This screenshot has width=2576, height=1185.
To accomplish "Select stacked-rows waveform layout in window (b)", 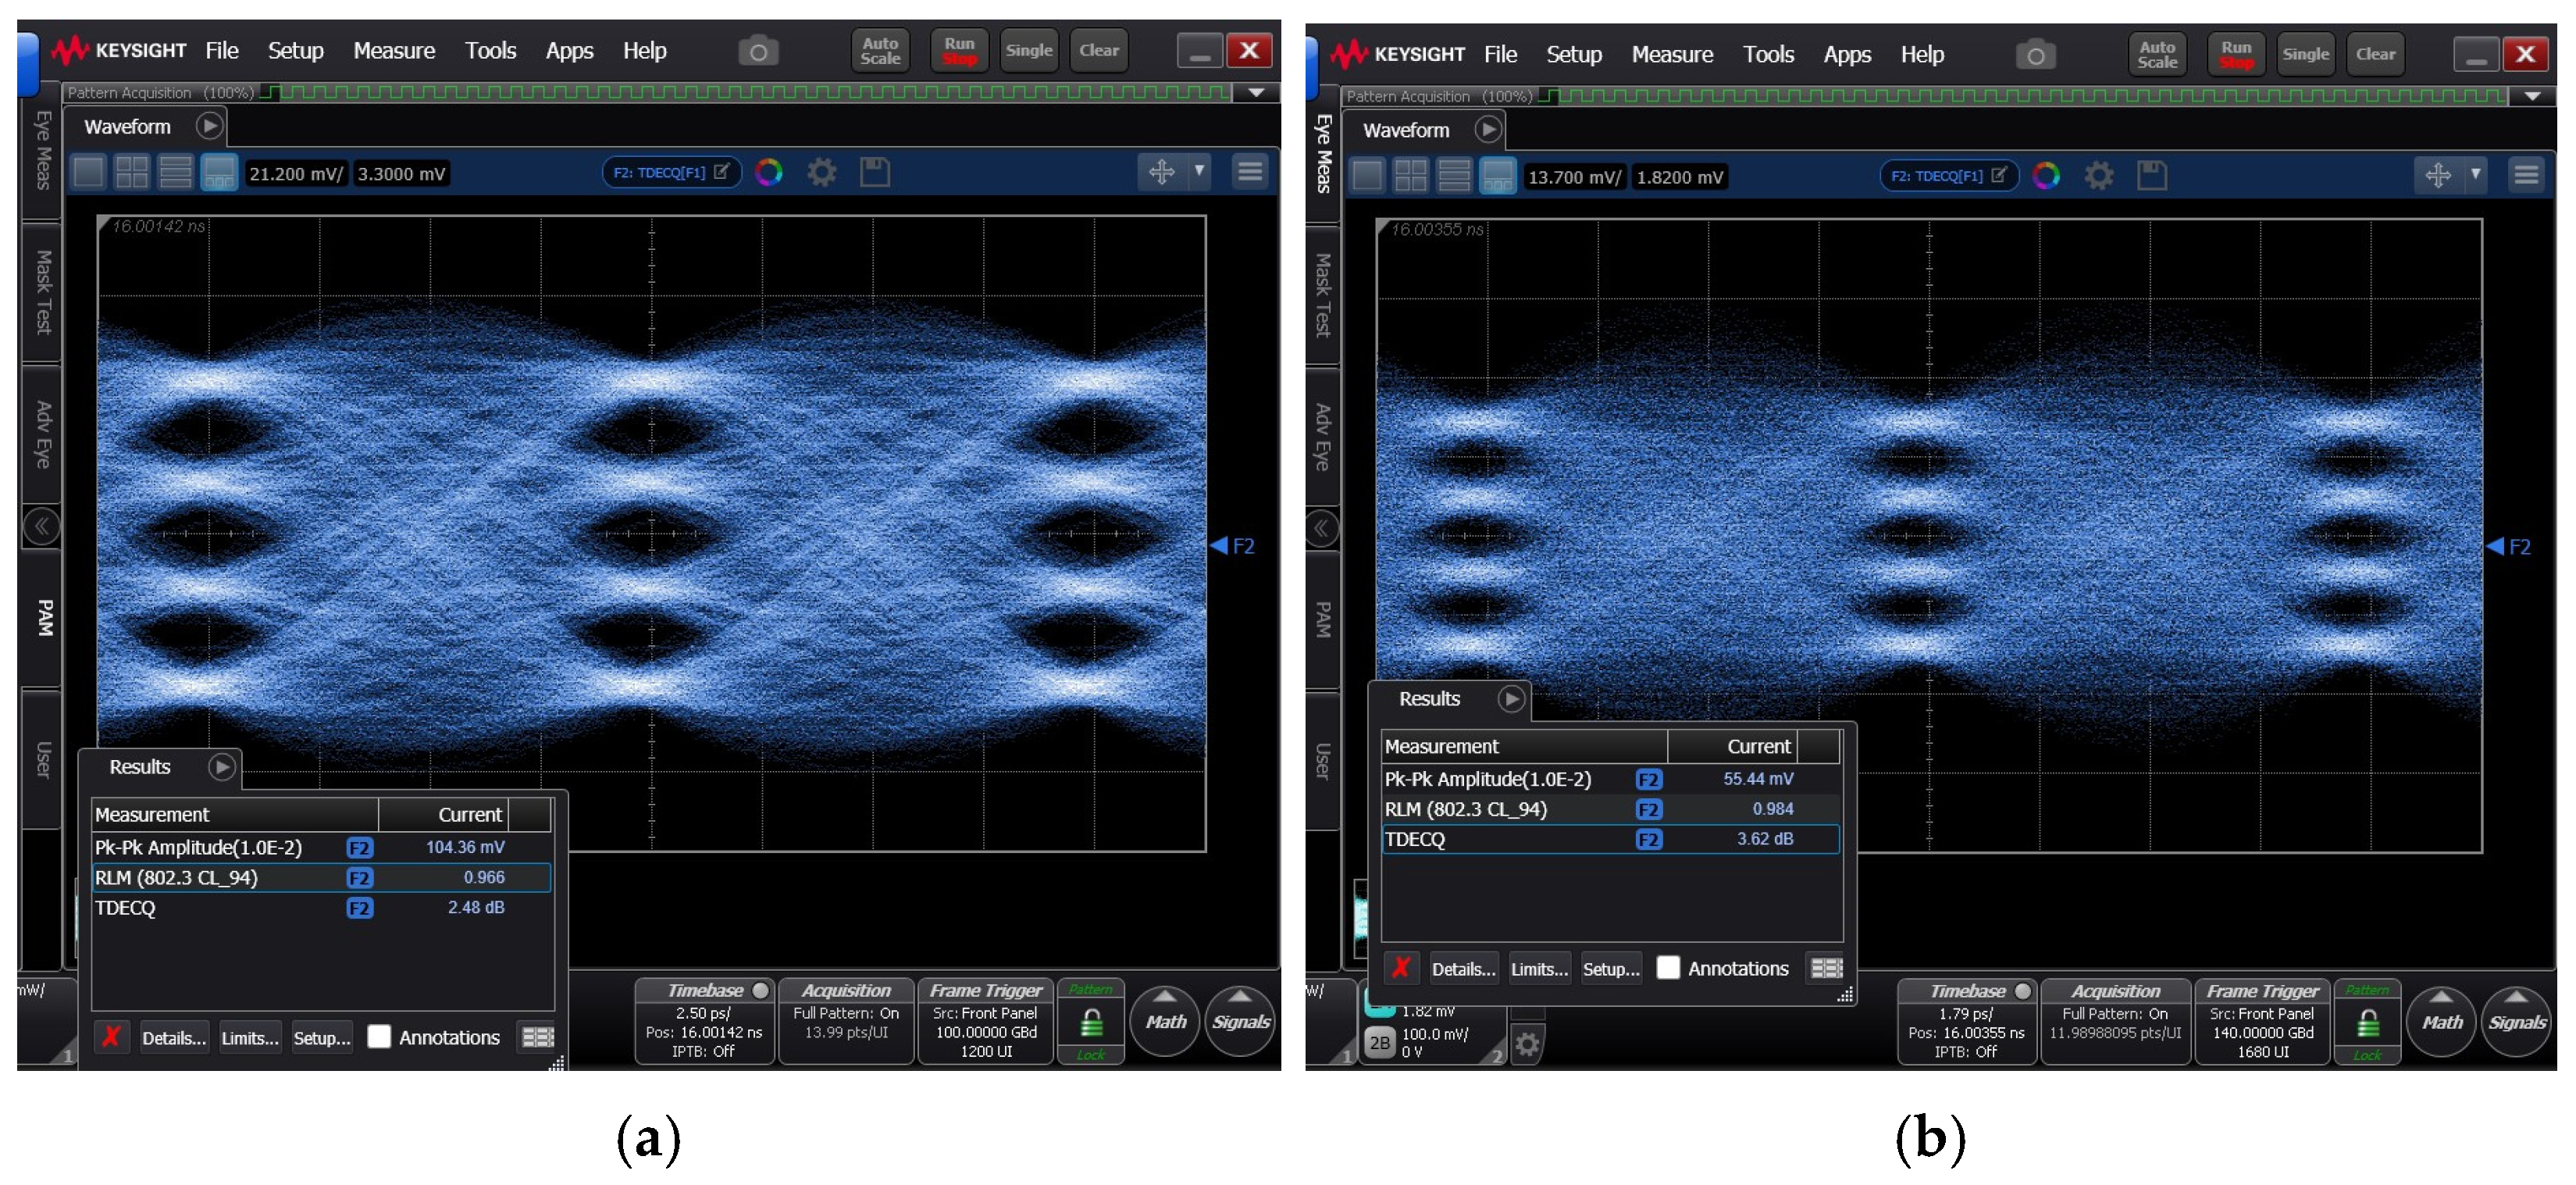I will coord(1454,177).
